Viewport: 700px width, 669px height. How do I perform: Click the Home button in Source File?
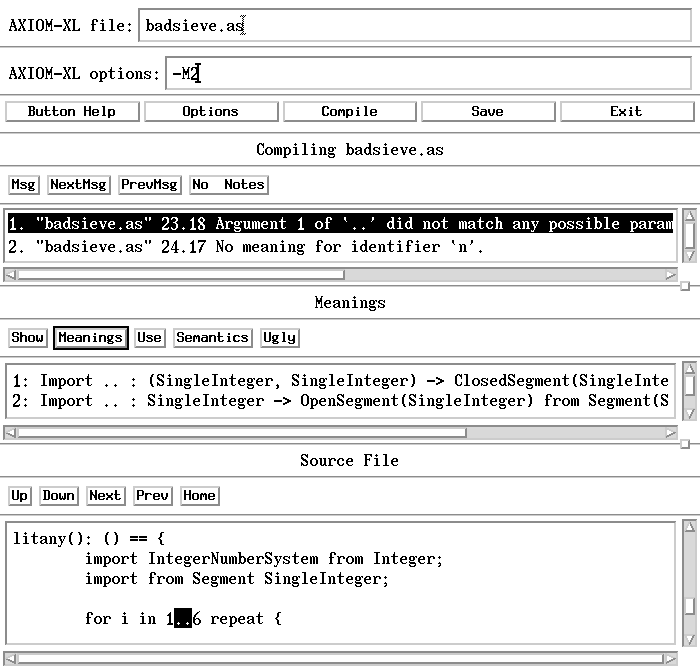click(x=200, y=495)
